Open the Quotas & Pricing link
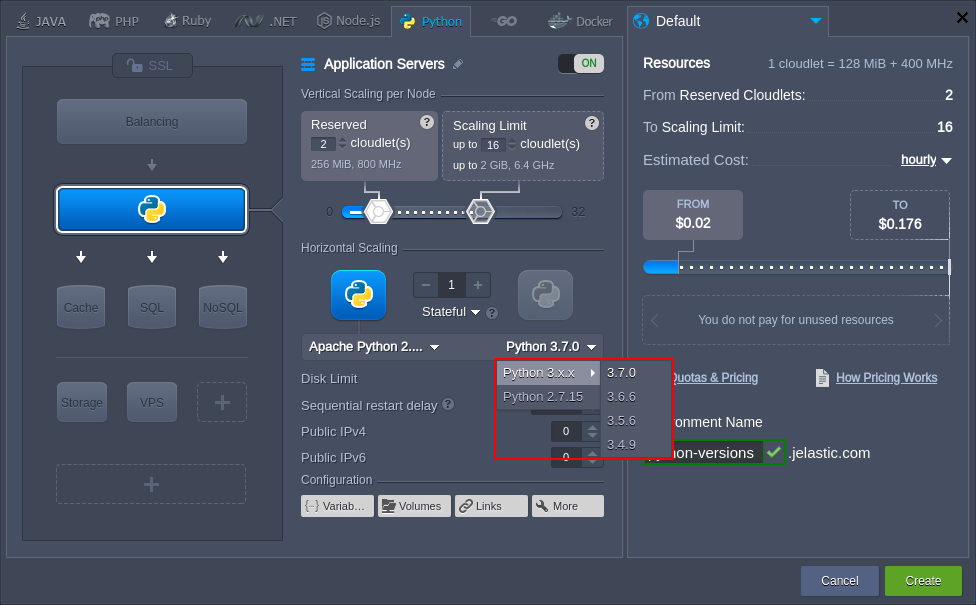This screenshot has height=605, width=976. (x=714, y=377)
